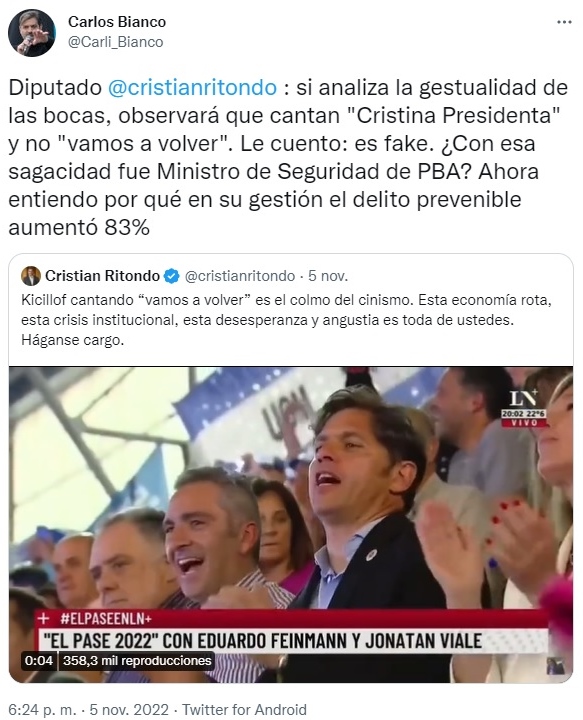Open the Carlos Bianco display name
Screen dimensions: 583x720
click(117, 22)
